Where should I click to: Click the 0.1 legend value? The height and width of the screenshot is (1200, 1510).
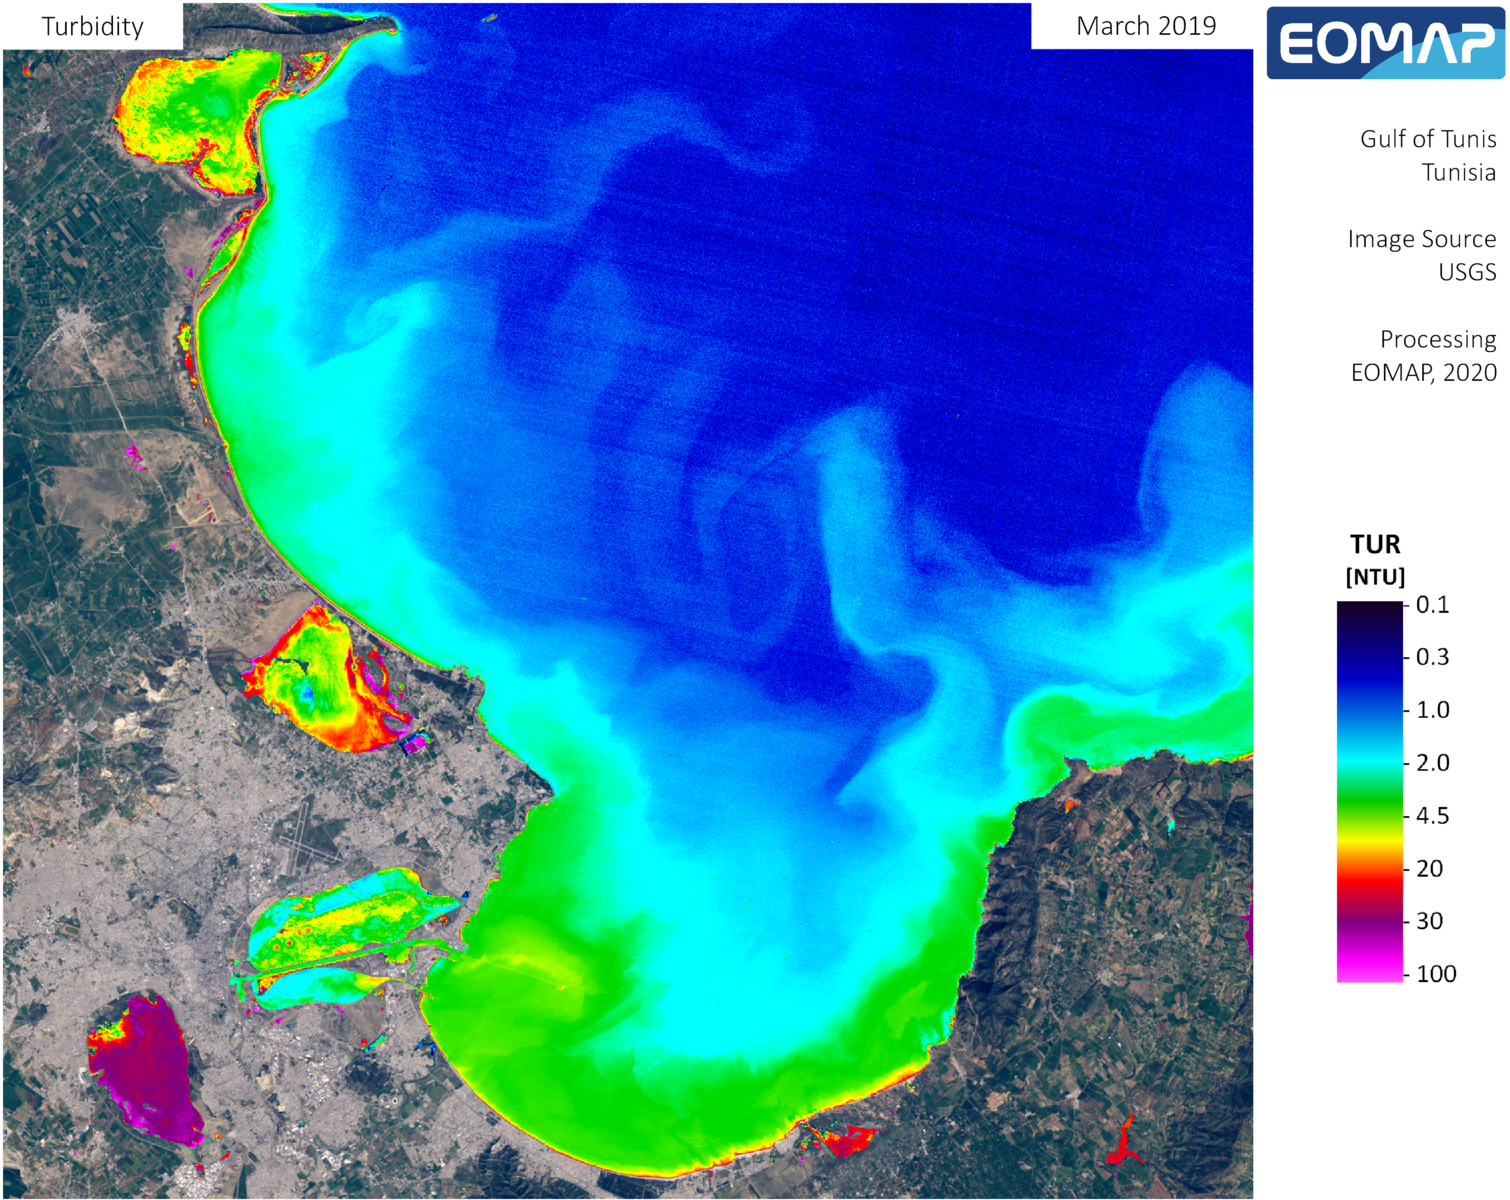click(x=1432, y=604)
